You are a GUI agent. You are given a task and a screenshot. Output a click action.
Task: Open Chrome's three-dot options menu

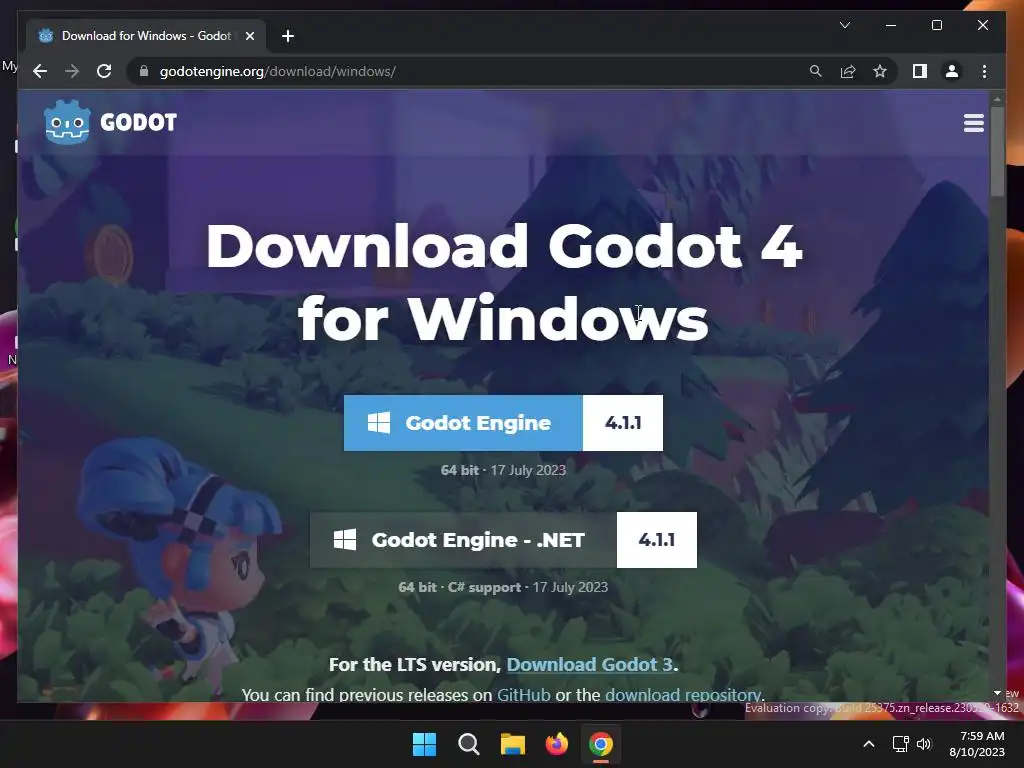[984, 71]
